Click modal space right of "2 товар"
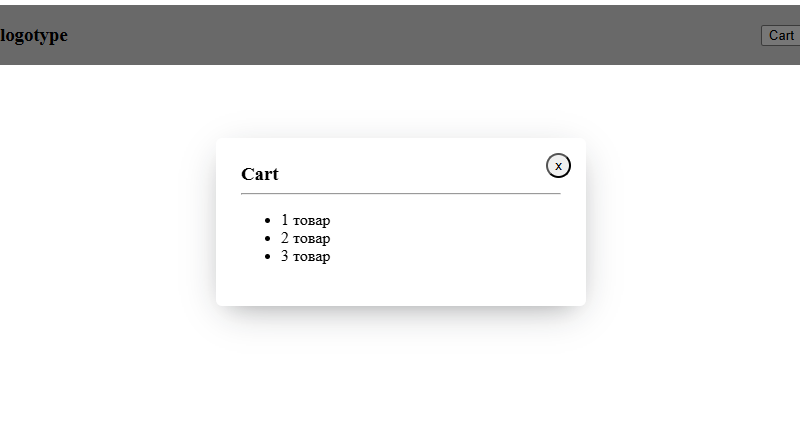 [x=460, y=238]
